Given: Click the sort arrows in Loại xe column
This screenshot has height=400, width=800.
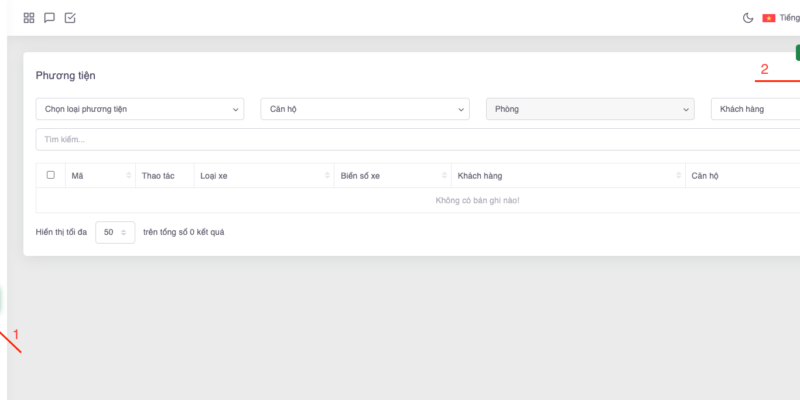Looking at the screenshot, I should coord(327,176).
